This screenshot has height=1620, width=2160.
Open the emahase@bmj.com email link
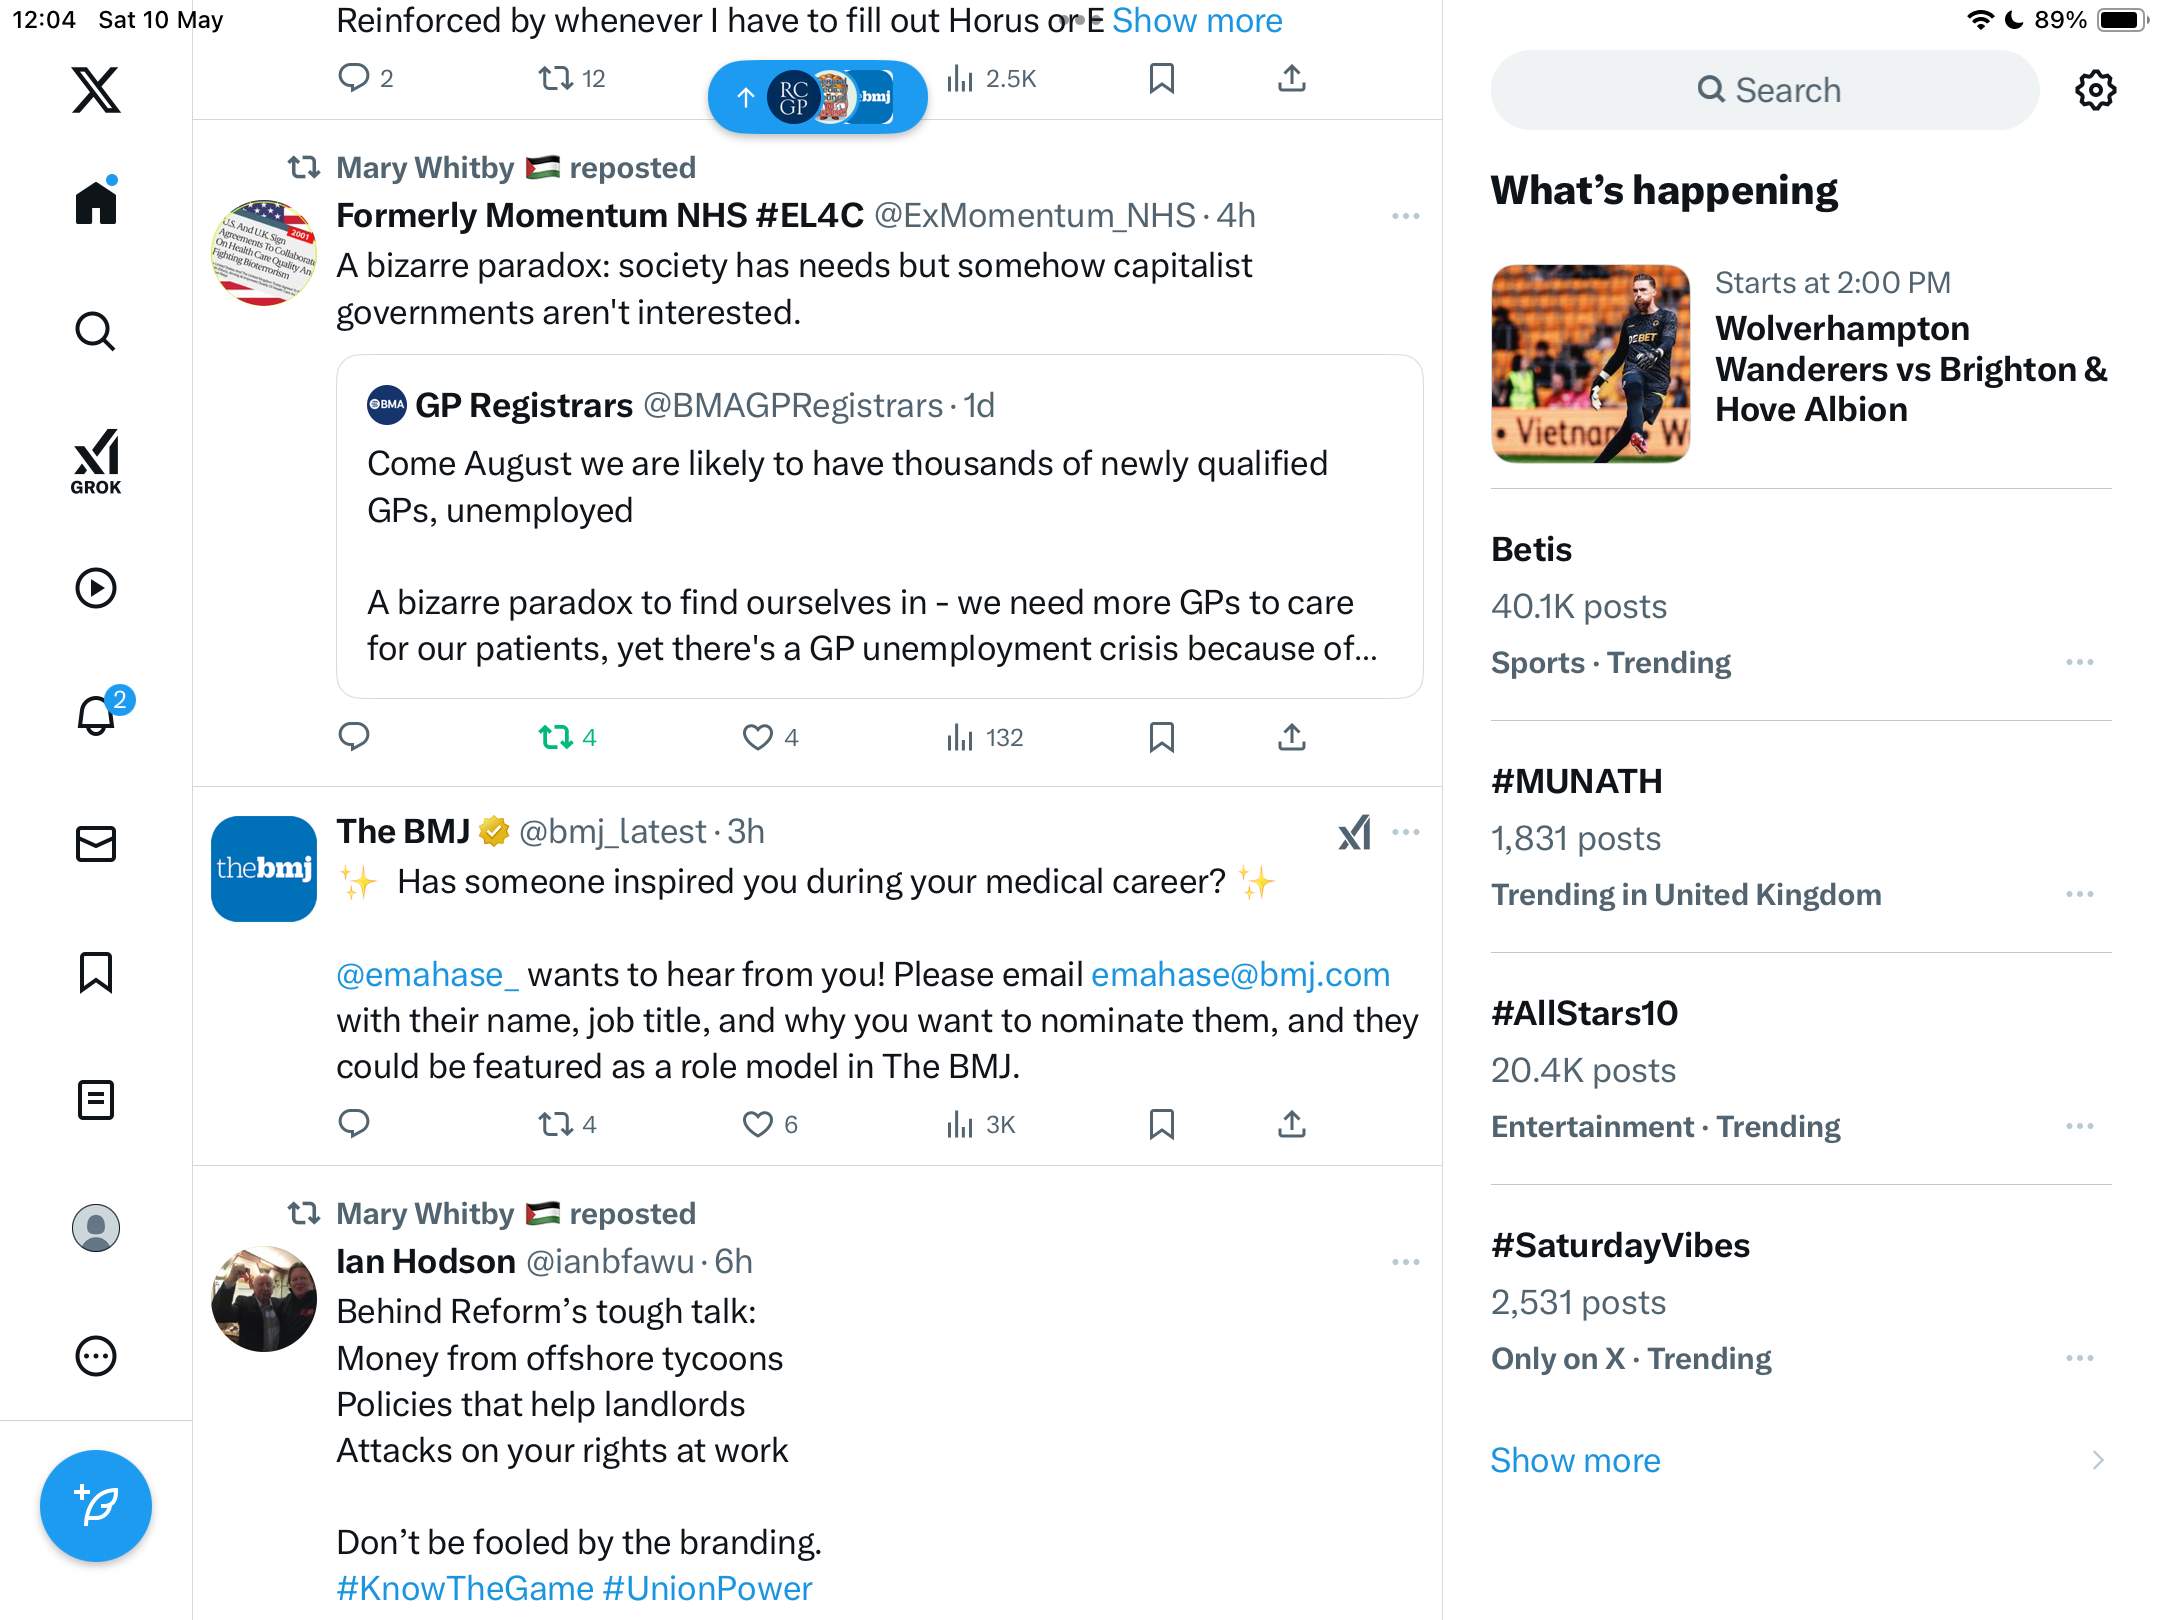coord(1240,974)
